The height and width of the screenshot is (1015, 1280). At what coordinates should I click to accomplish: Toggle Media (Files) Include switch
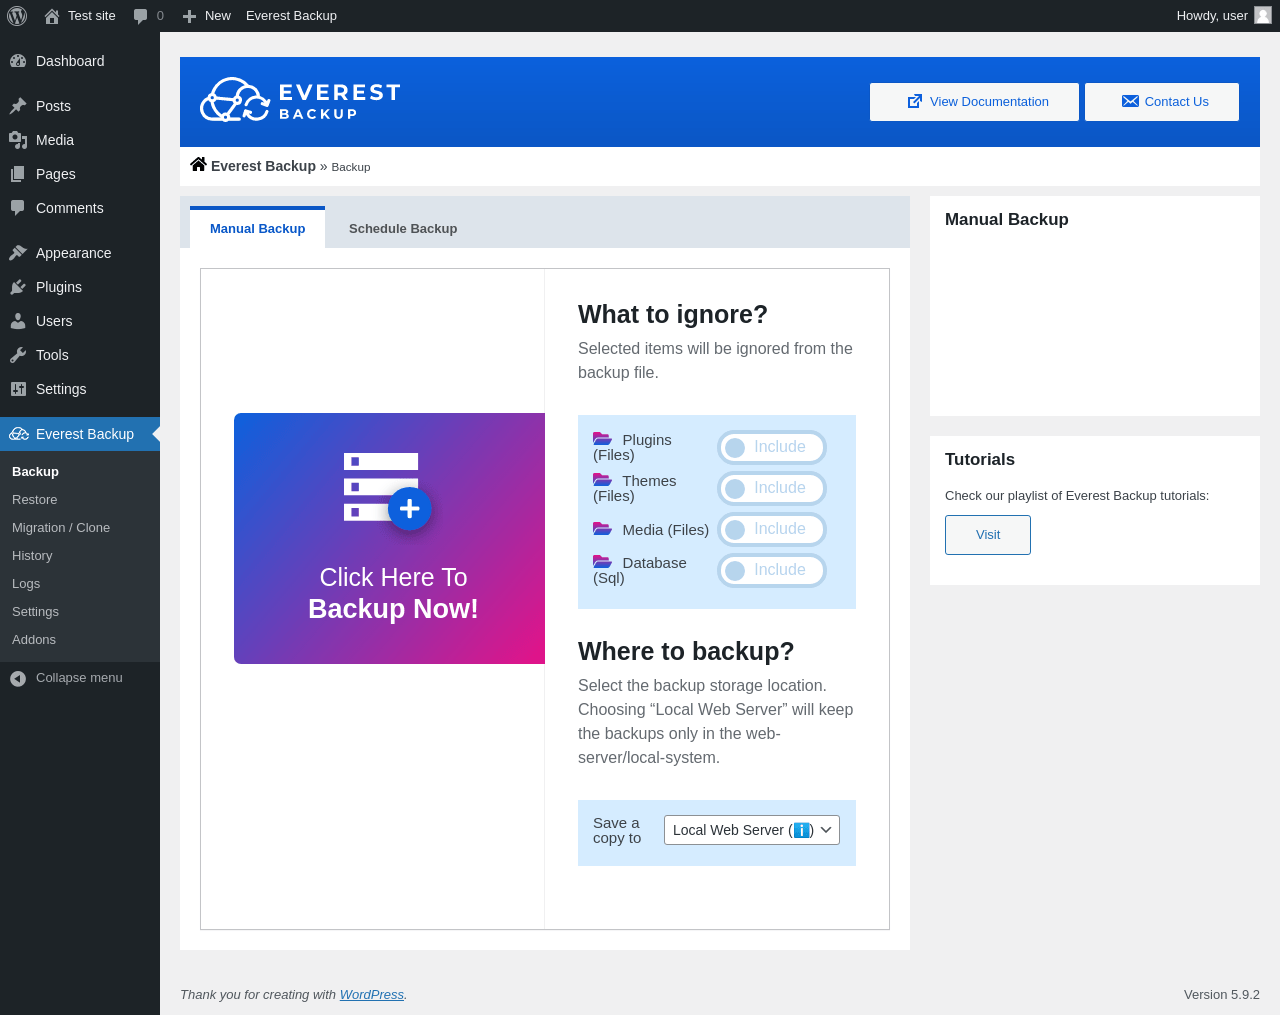pyautogui.click(x=772, y=529)
